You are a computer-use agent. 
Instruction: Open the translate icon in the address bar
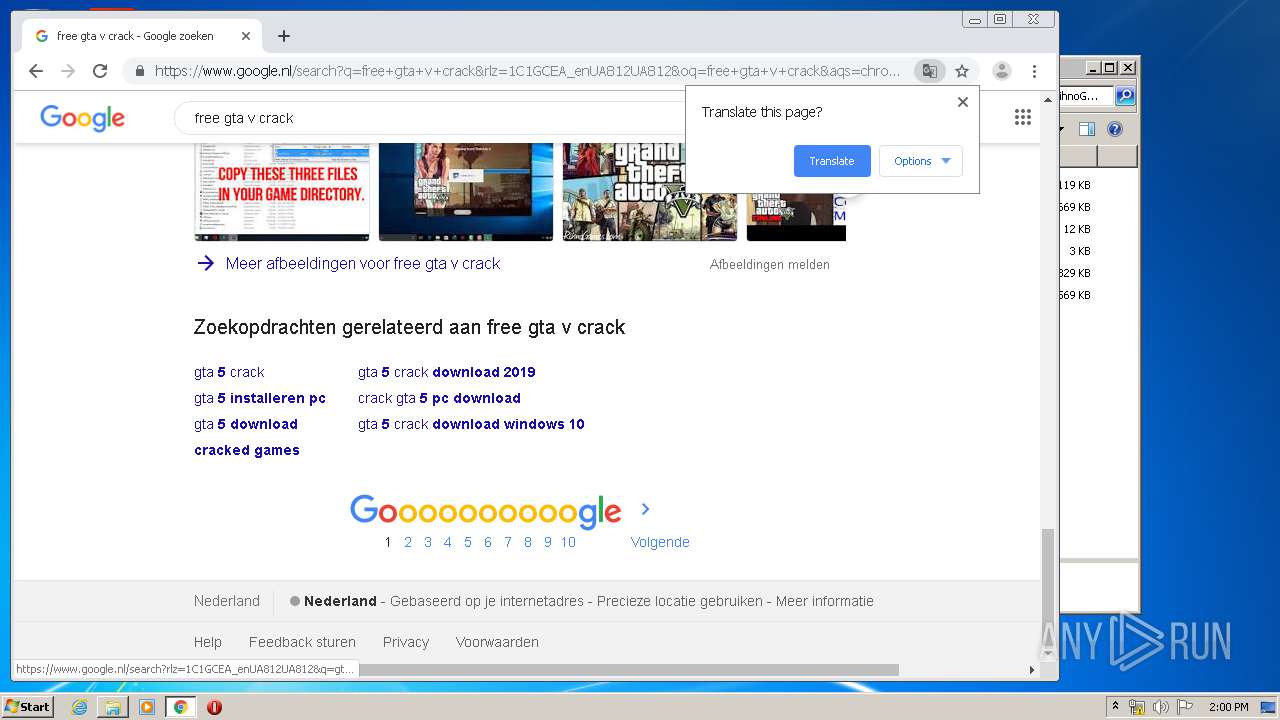(930, 71)
